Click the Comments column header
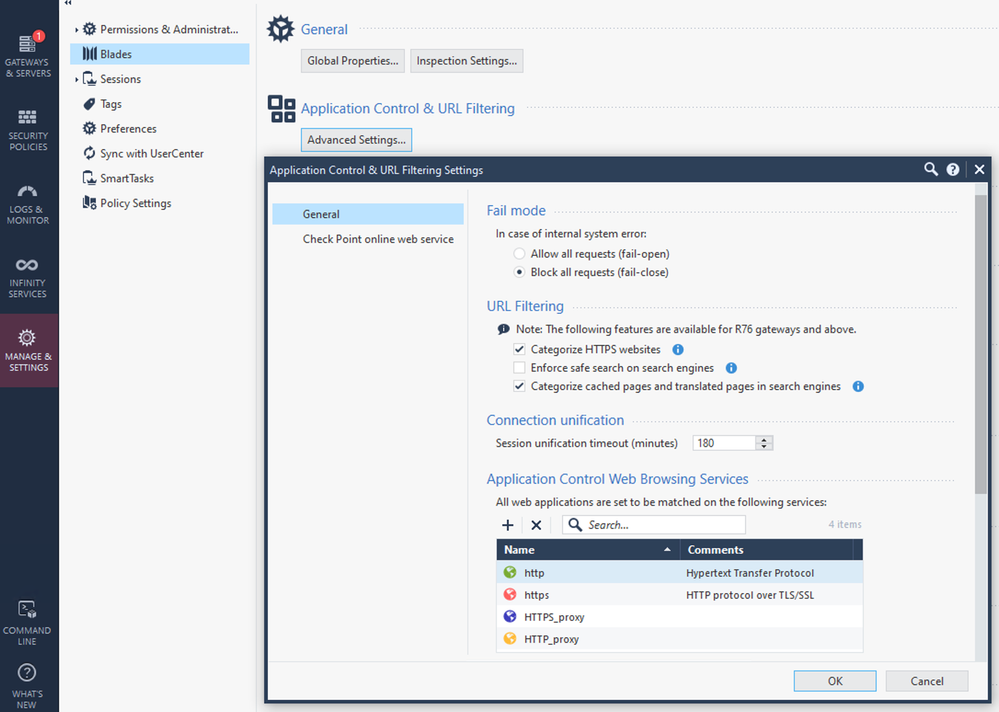Viewport: 999px width, 712px height. coord(767,550)
